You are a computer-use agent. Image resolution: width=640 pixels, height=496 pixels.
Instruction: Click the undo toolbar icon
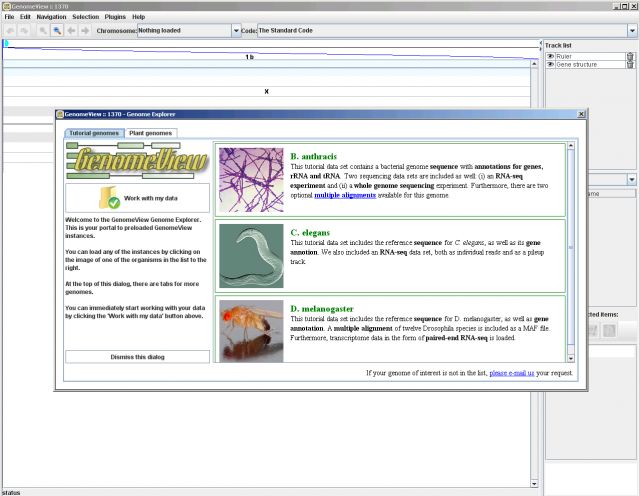[10, 31]
